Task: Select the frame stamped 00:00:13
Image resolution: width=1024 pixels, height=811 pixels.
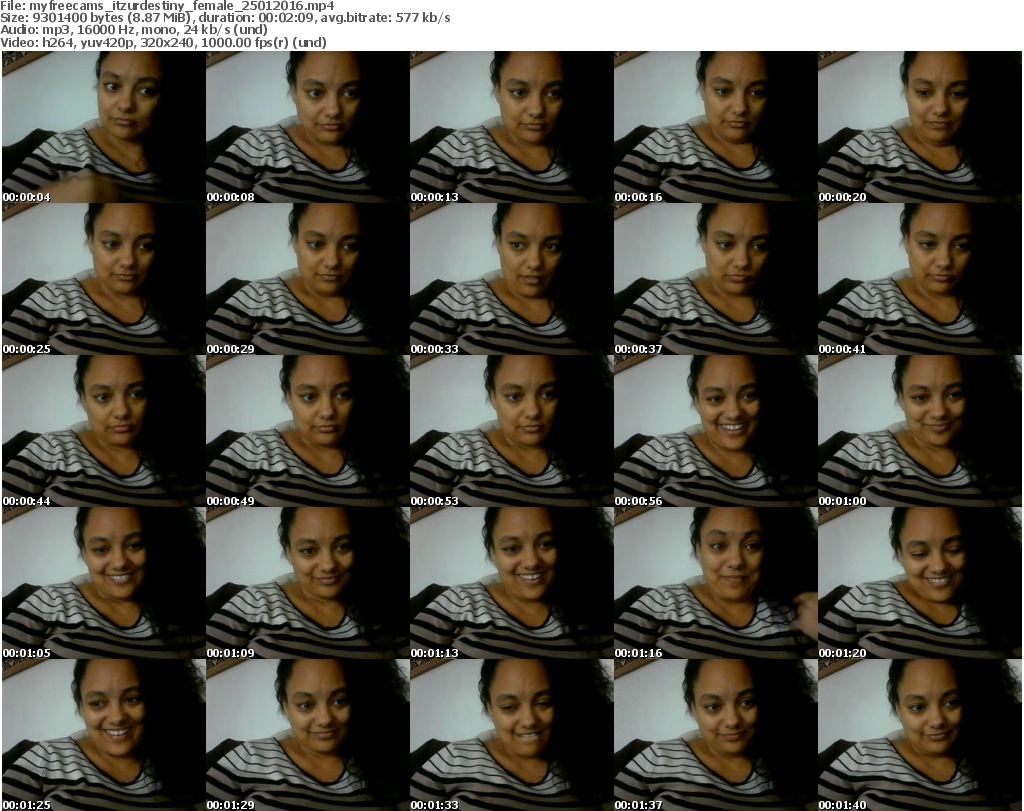Action: point(511,127)
